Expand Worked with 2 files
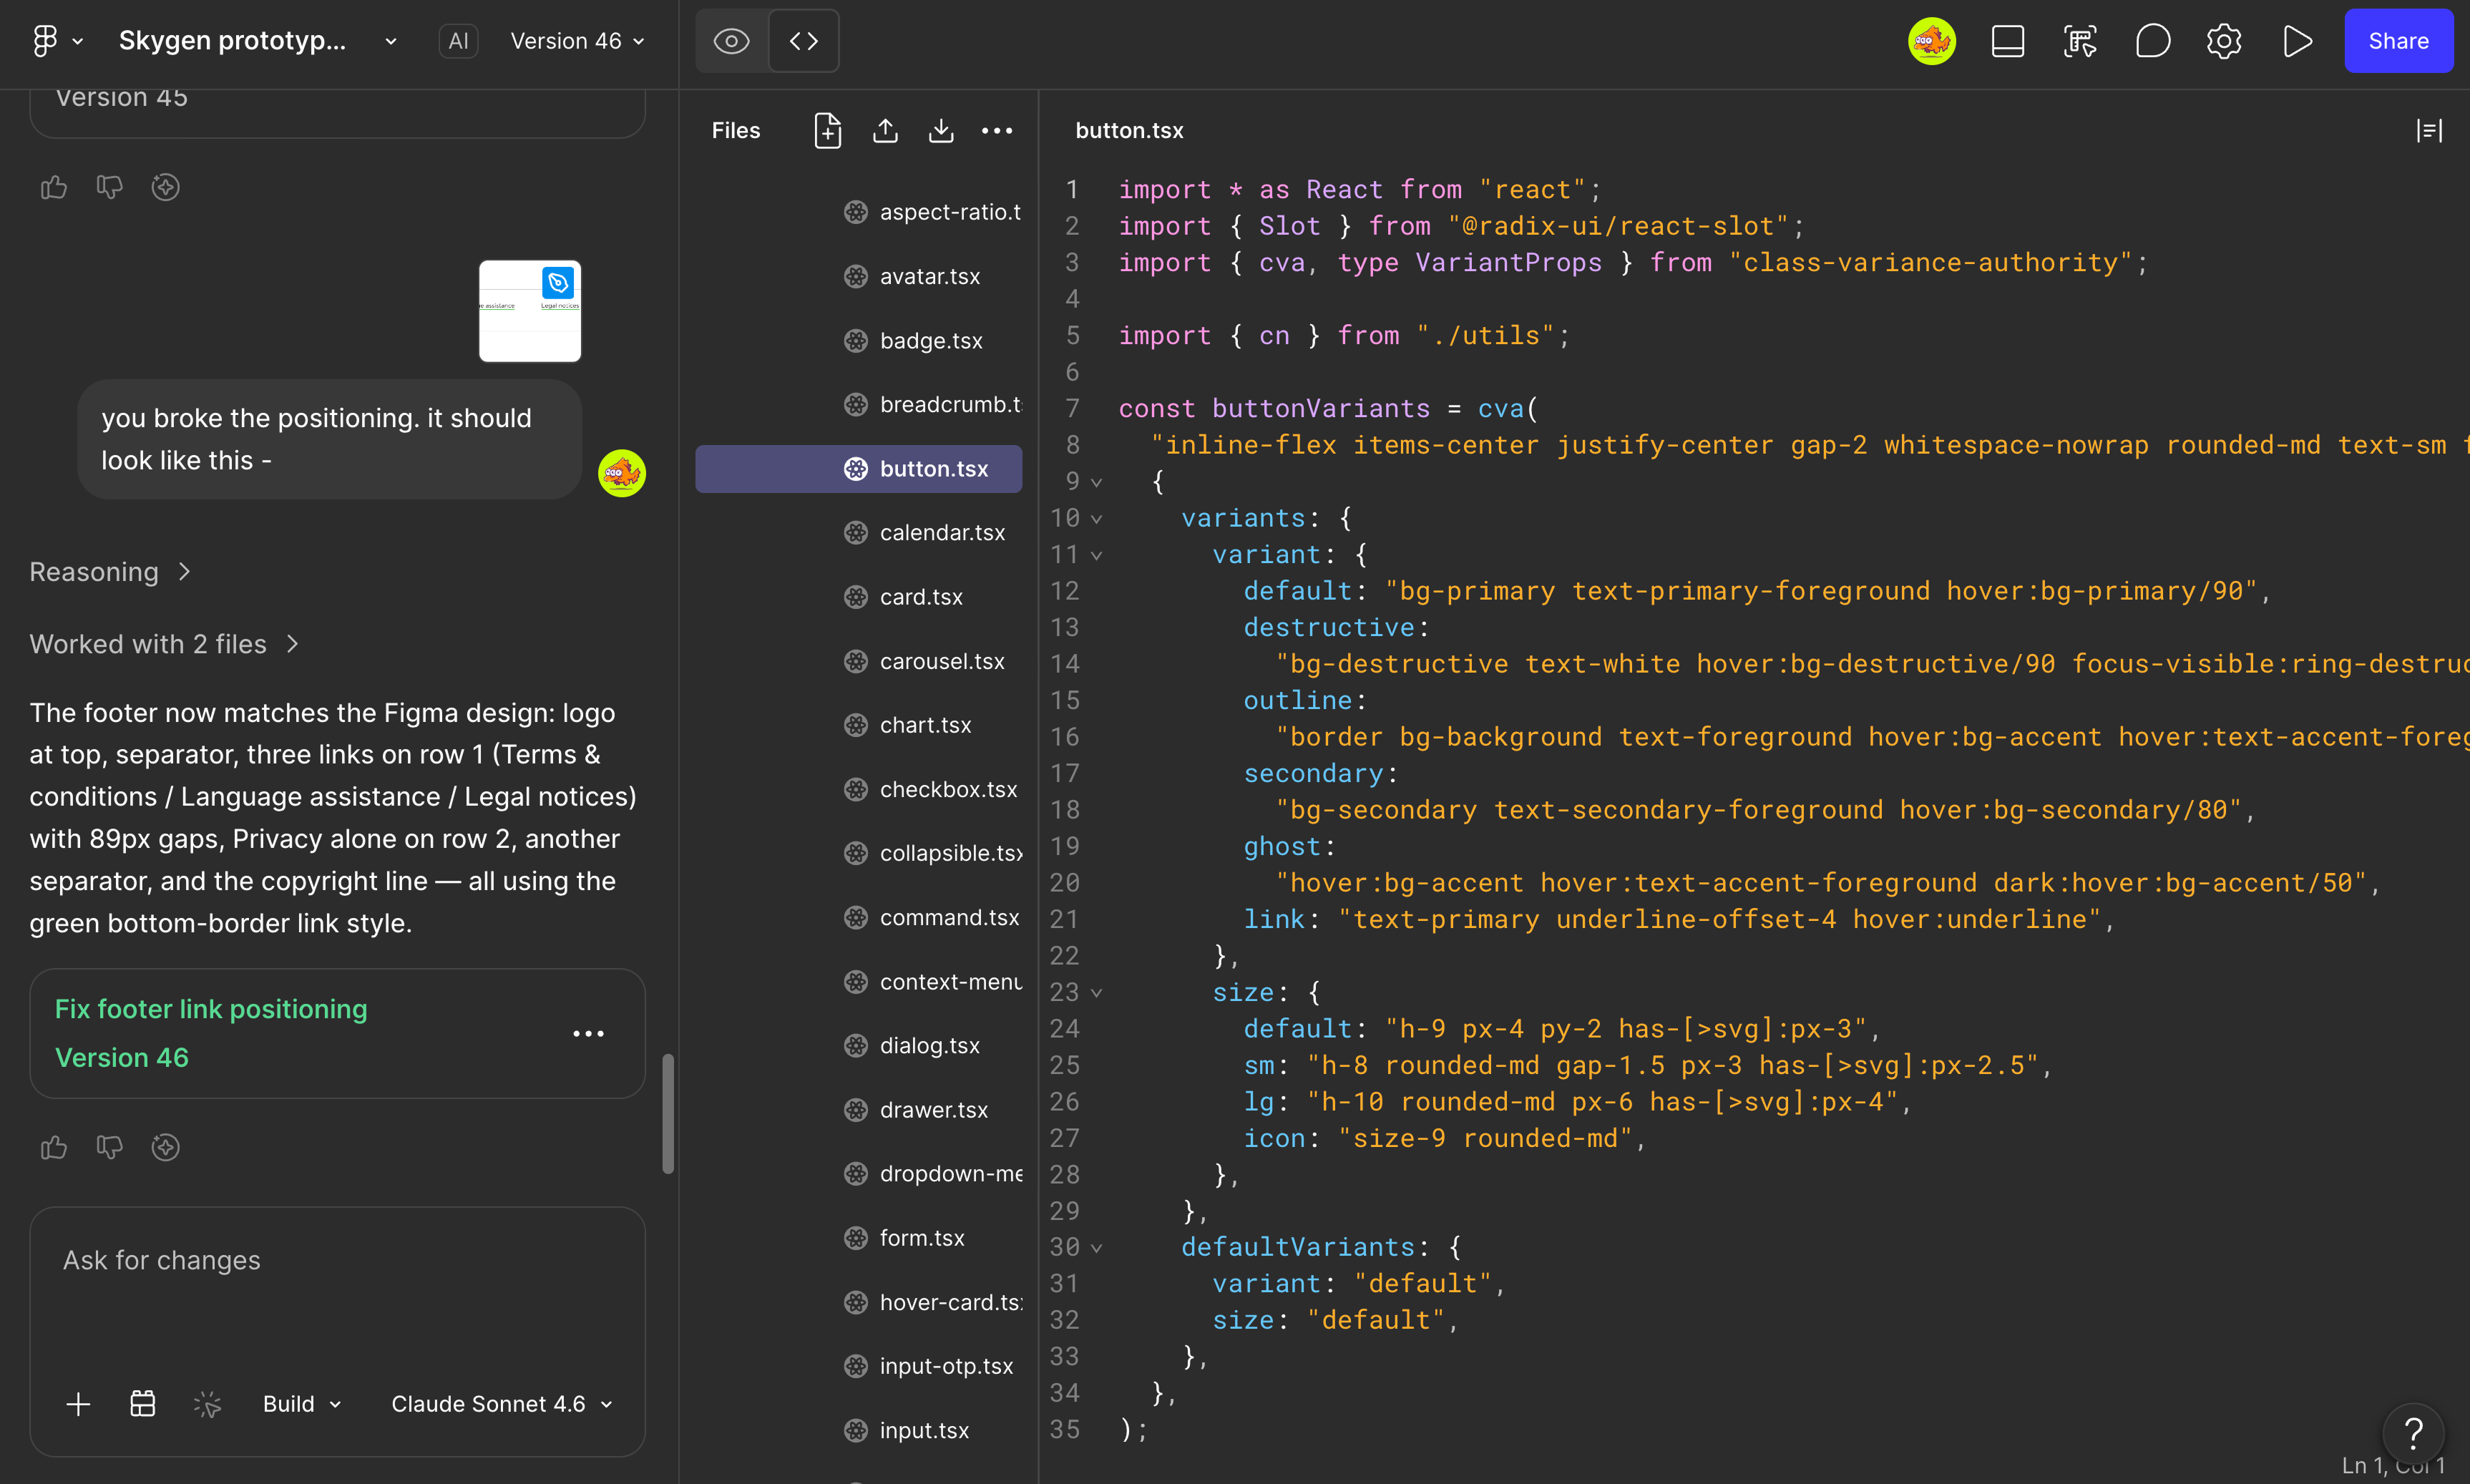The image size is (2470, 1484). (165, 644)
